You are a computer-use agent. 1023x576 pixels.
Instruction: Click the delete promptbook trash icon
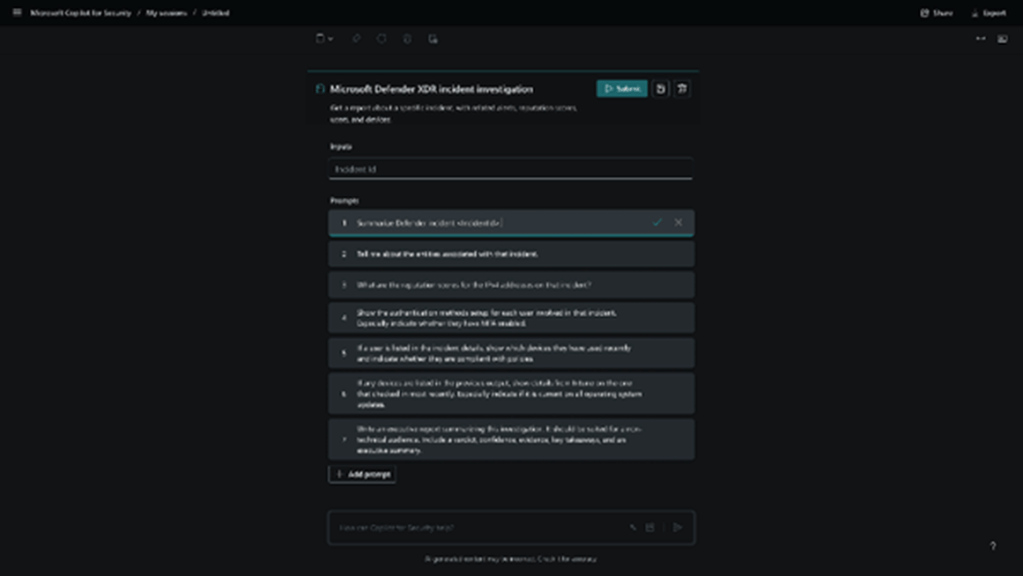point(682,89)
